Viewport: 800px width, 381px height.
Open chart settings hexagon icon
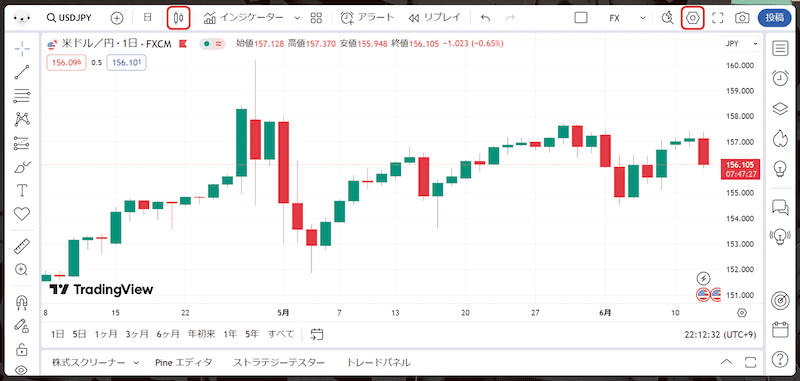692,18
